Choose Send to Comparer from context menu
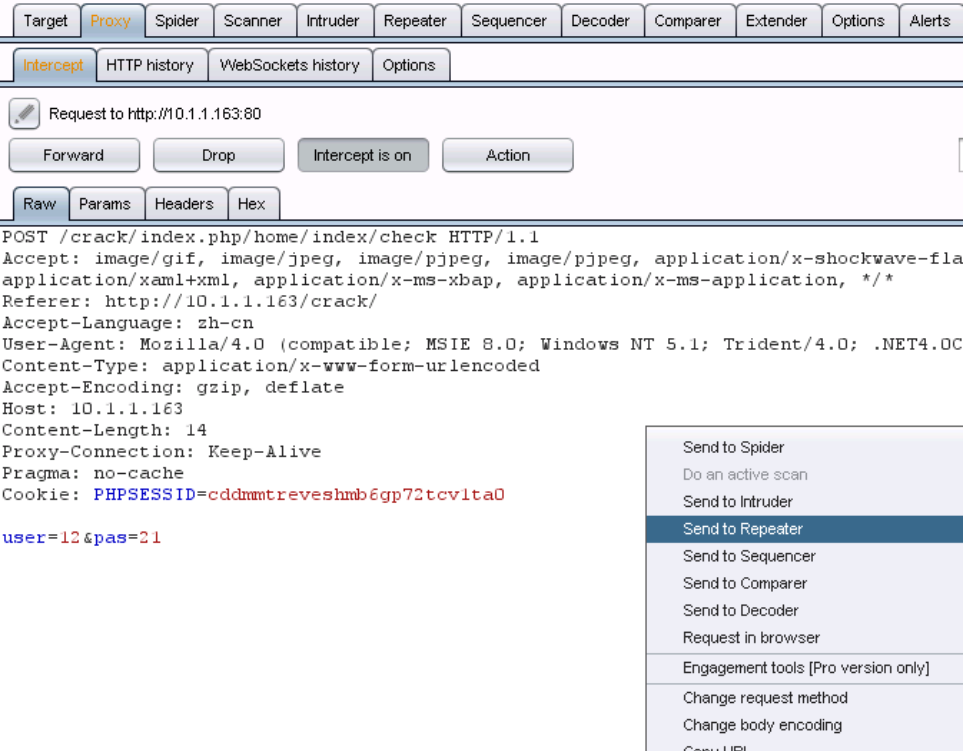This screenshot has height=751, width=963. click(x=805, y=583)
